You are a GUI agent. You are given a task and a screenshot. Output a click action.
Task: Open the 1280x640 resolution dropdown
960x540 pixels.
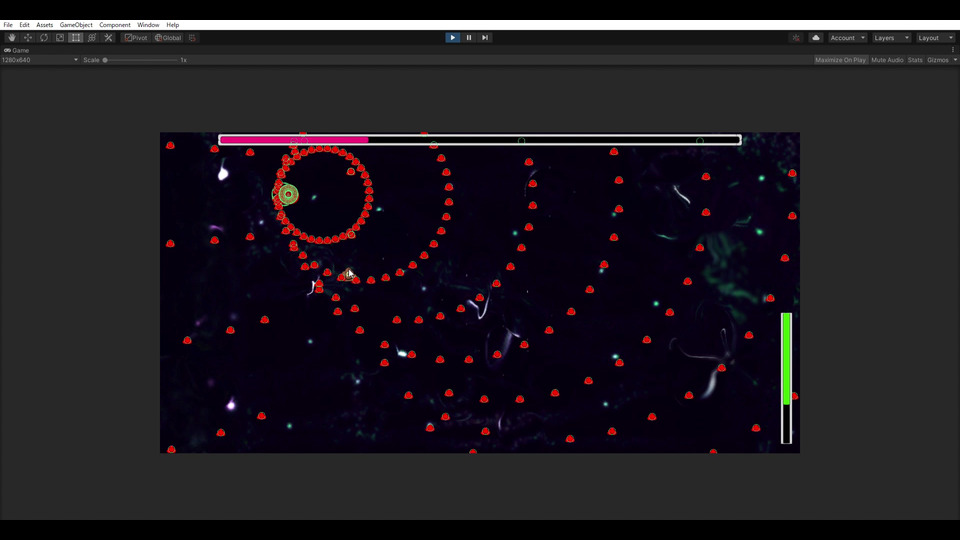(x=40, y=60)
